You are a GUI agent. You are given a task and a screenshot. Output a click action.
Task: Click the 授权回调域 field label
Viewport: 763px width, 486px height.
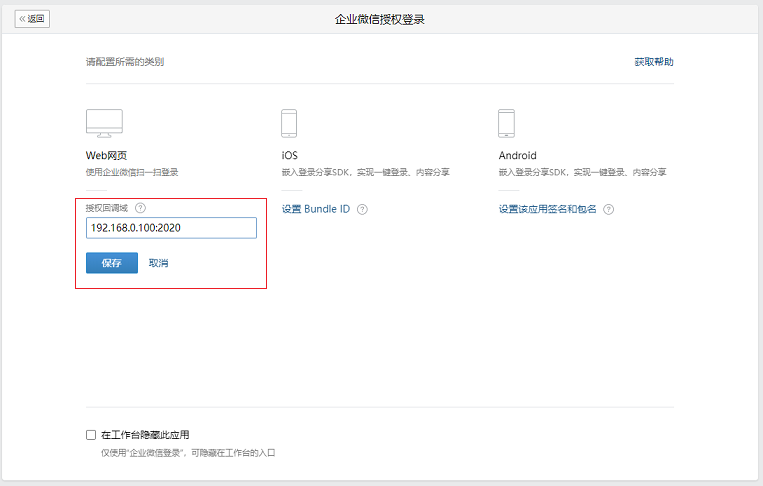point(108,209)
